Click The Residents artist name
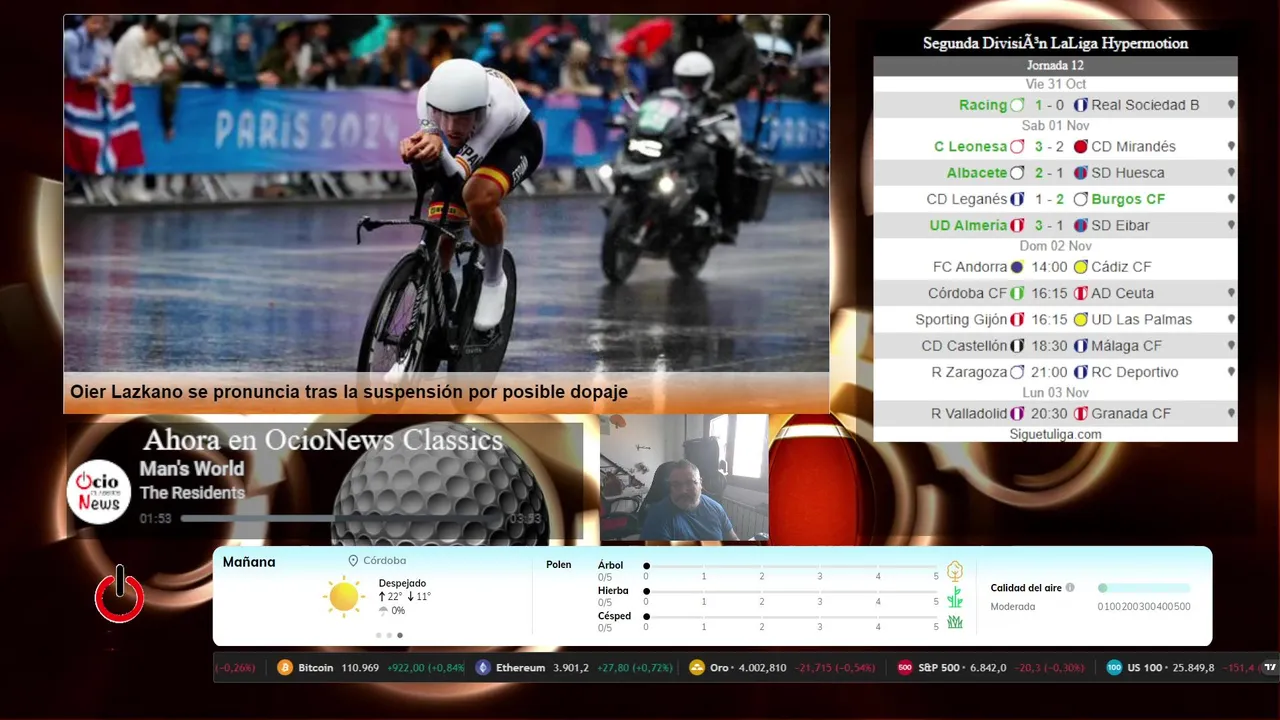The image size is (1280, 720). tap(192, 493)
